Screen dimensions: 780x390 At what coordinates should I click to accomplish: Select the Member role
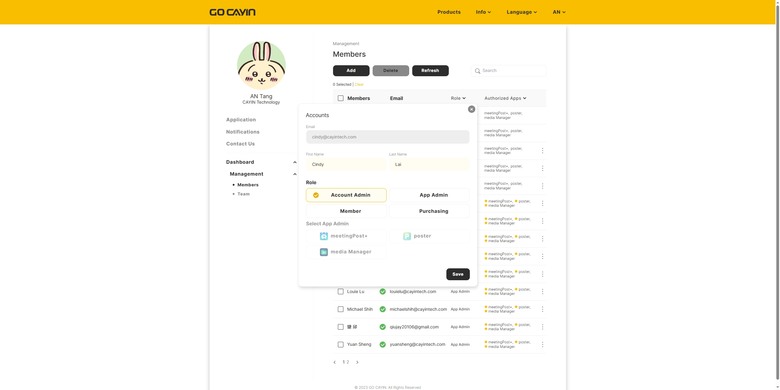[346, 211]
